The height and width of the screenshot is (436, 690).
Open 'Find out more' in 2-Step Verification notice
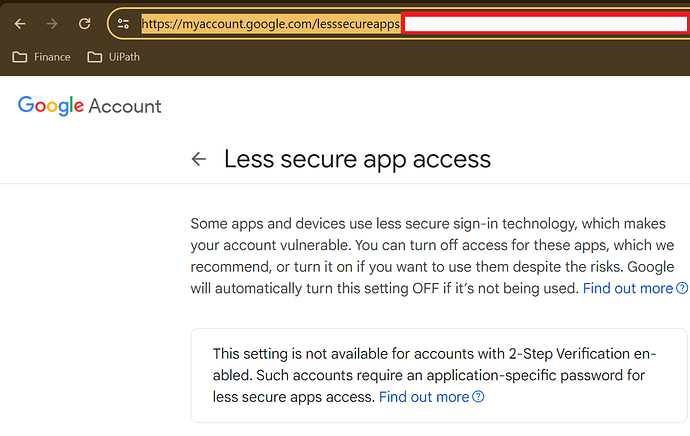pyautogui.click(x=424, y=397)
